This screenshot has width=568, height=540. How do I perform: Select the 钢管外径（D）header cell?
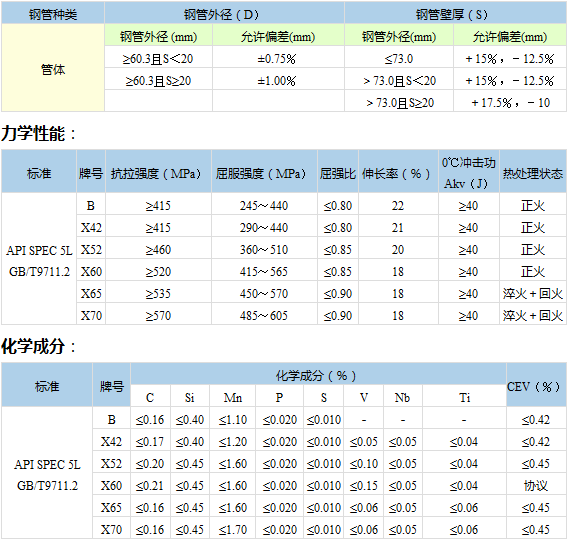(224, 14)
